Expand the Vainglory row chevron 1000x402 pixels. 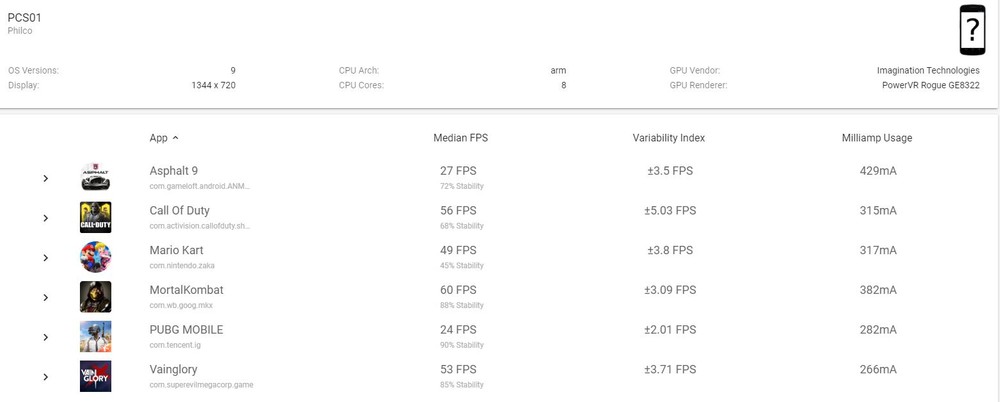(45, 377)
